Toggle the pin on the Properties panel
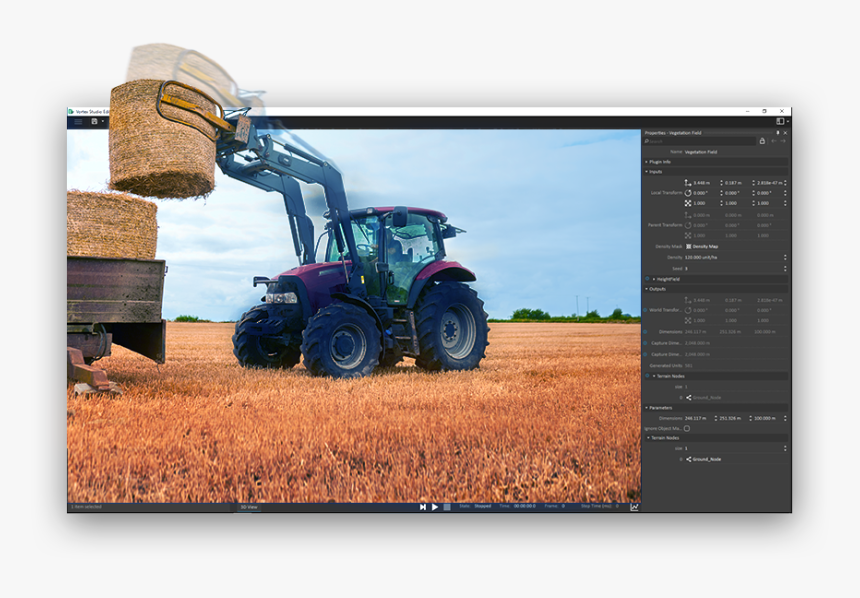This screenshot has height=598, width=860. tap(778, 131)
